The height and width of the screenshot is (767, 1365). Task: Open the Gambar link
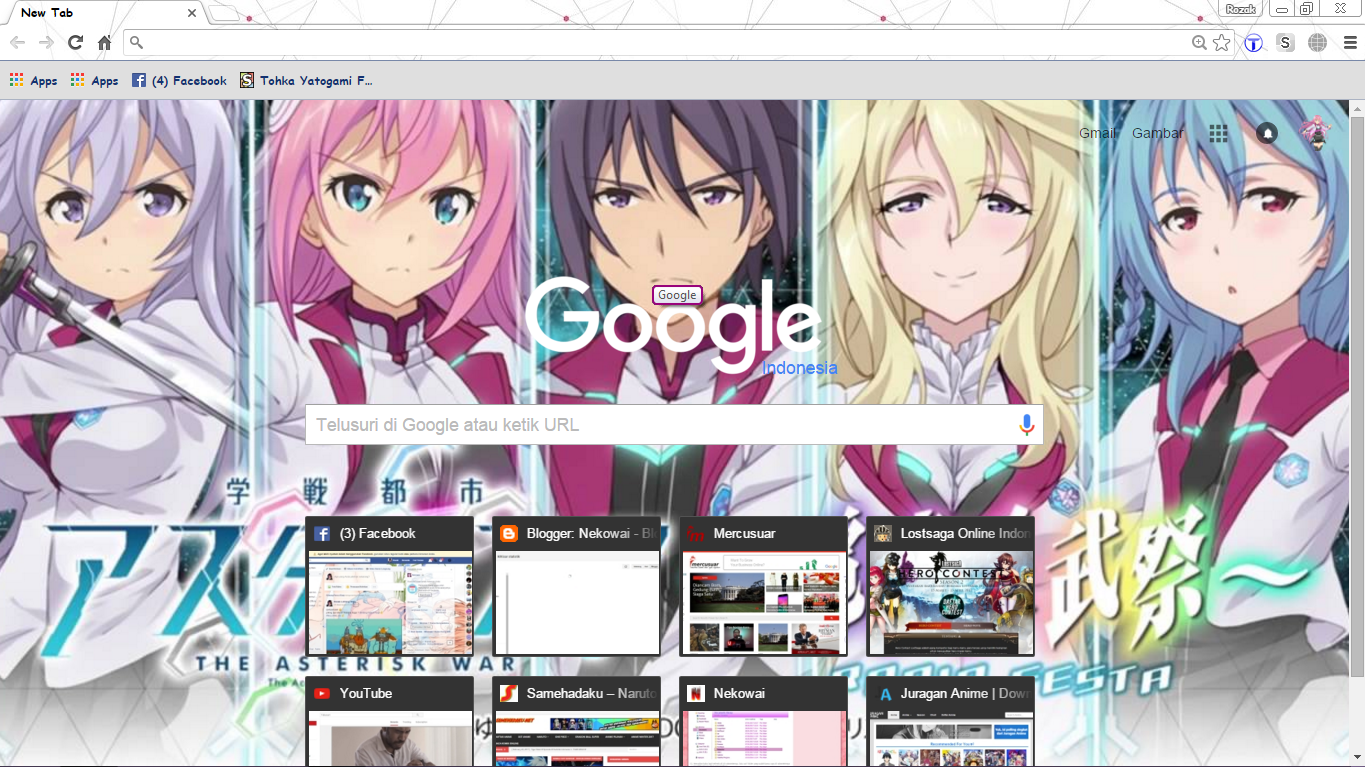[1157, 132]
